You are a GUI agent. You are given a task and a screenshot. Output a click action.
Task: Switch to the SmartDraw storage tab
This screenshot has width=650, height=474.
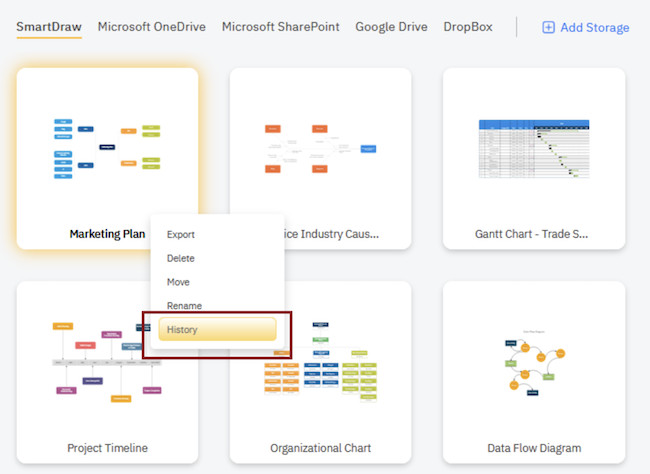(49, 27)
